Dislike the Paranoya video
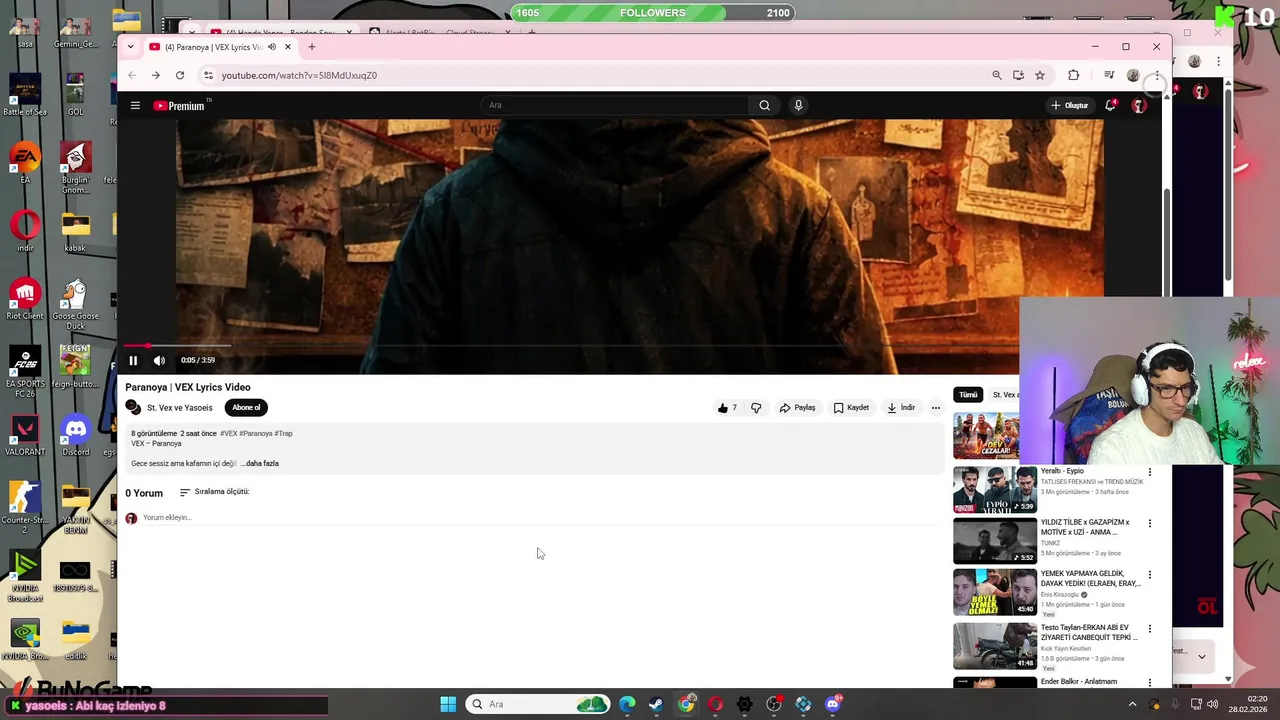1280x720 pixels. tap(756, 408)
